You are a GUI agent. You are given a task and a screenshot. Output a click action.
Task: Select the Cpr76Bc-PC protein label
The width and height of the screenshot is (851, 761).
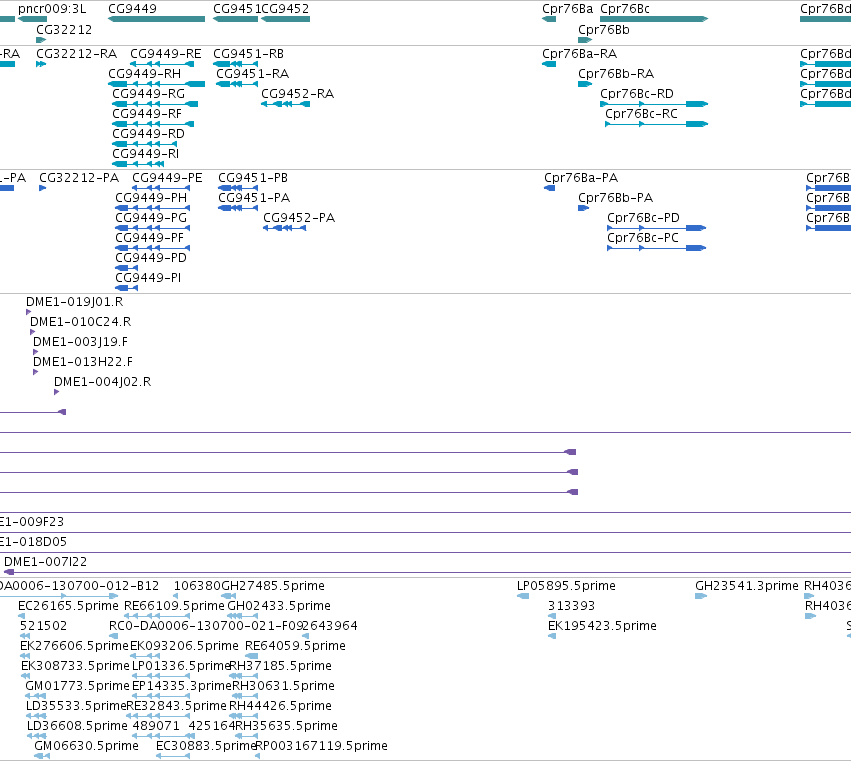tap(643, 238)
